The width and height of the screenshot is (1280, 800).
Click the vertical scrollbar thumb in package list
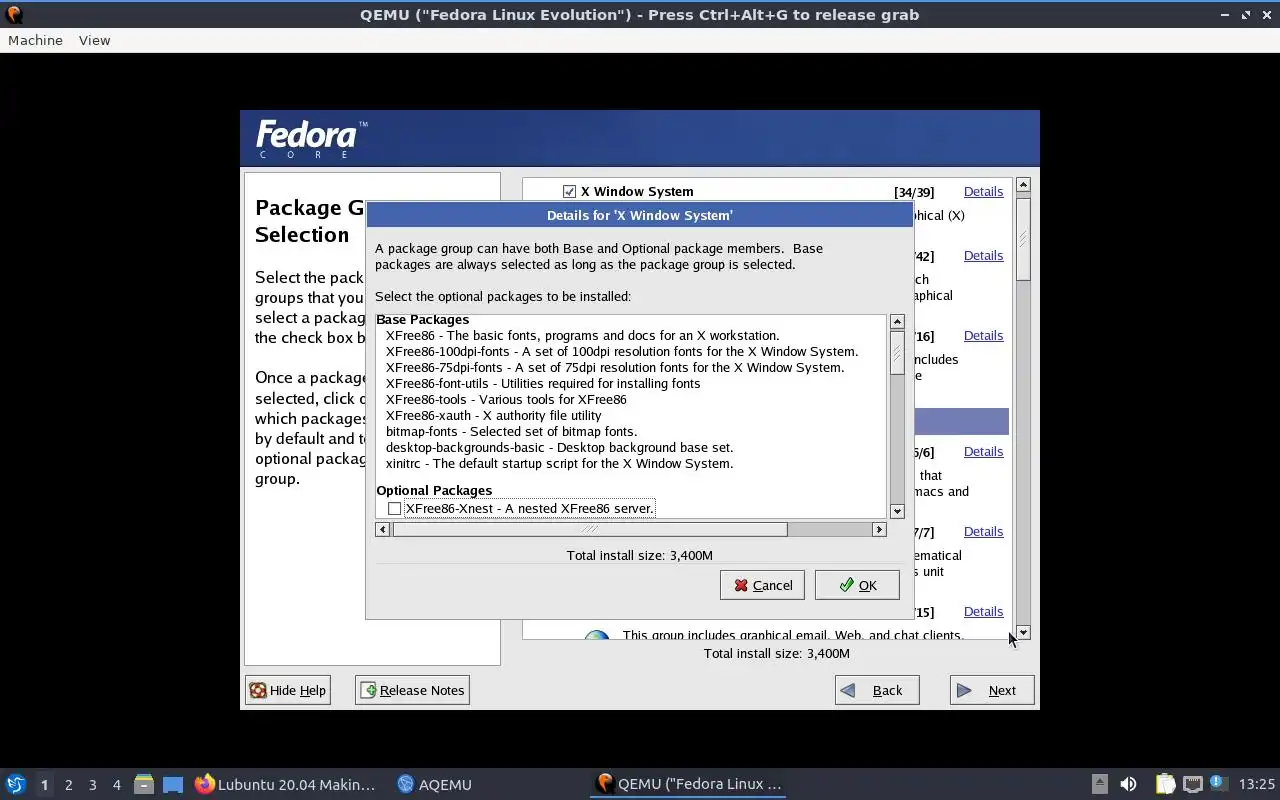(x=897, y=353)
